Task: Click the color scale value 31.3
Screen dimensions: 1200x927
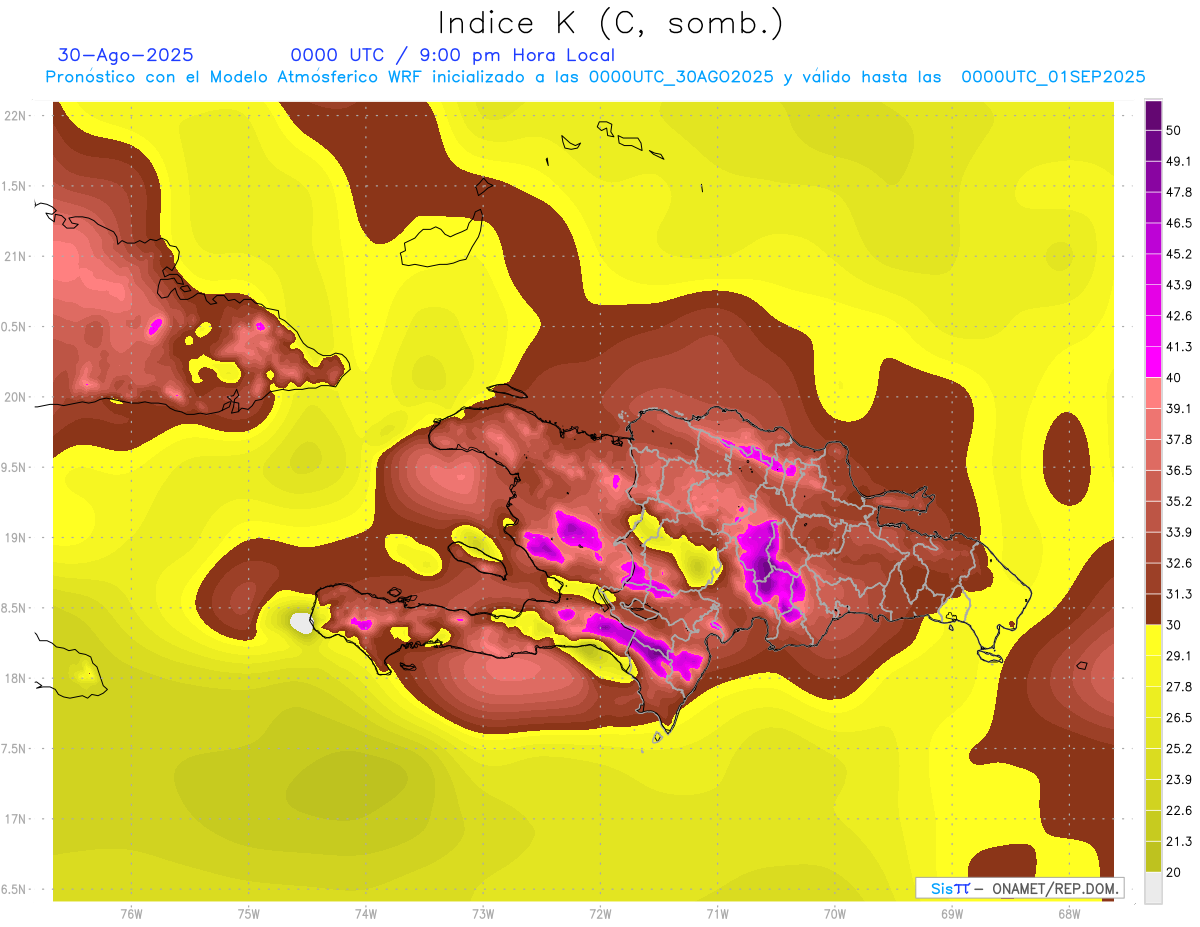Action: point(1179,594)
